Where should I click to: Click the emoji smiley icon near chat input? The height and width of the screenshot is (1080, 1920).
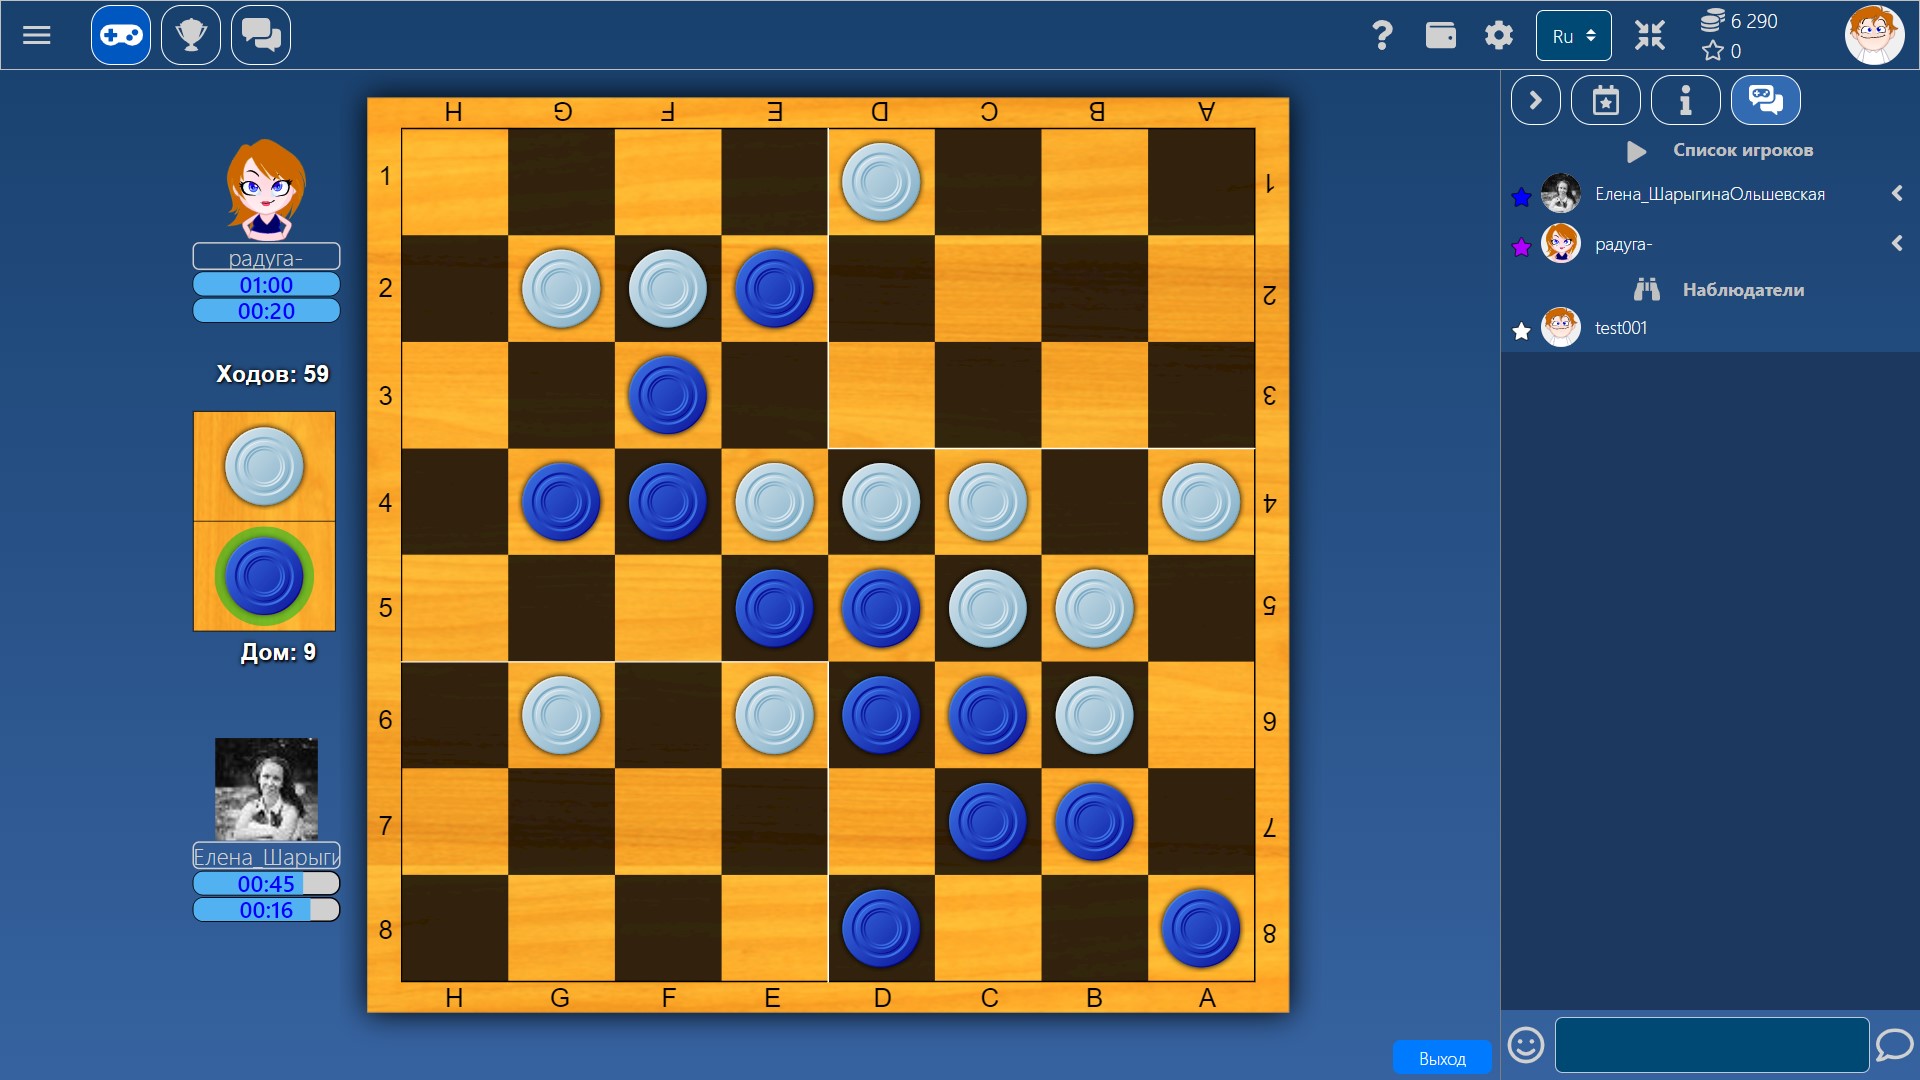1526,1044
